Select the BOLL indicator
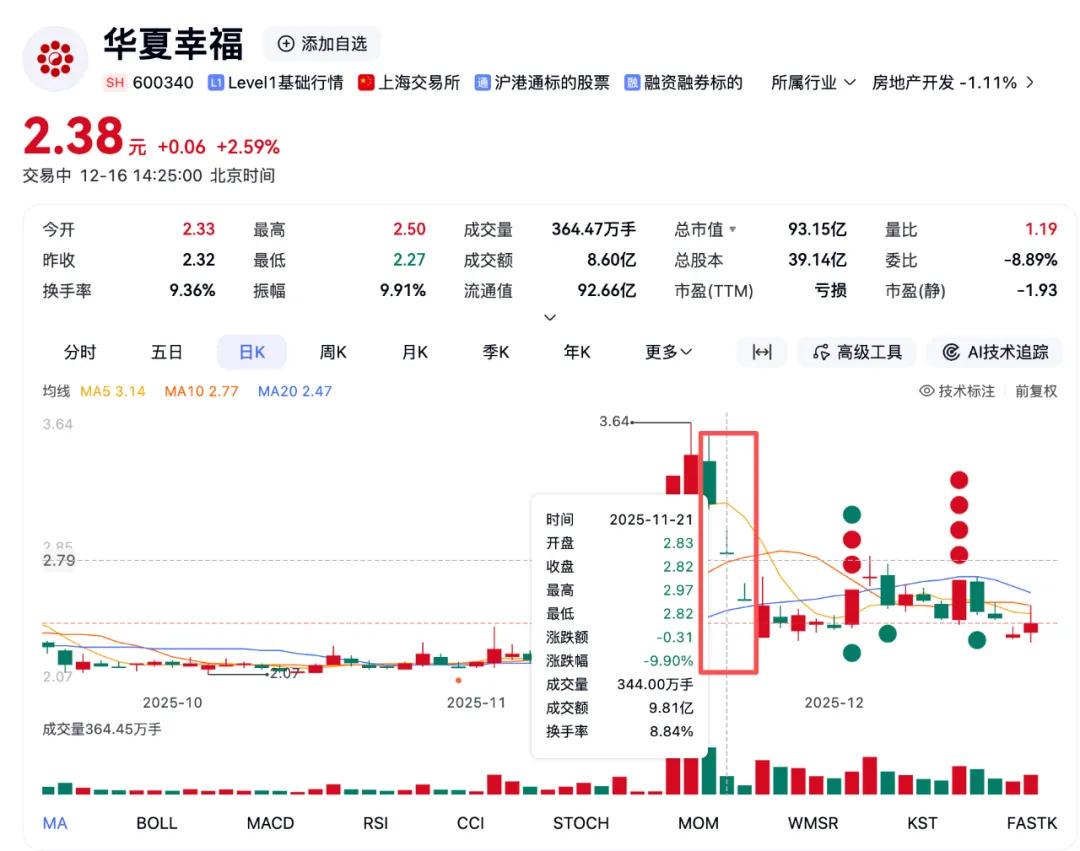 (x=156, y=823)
